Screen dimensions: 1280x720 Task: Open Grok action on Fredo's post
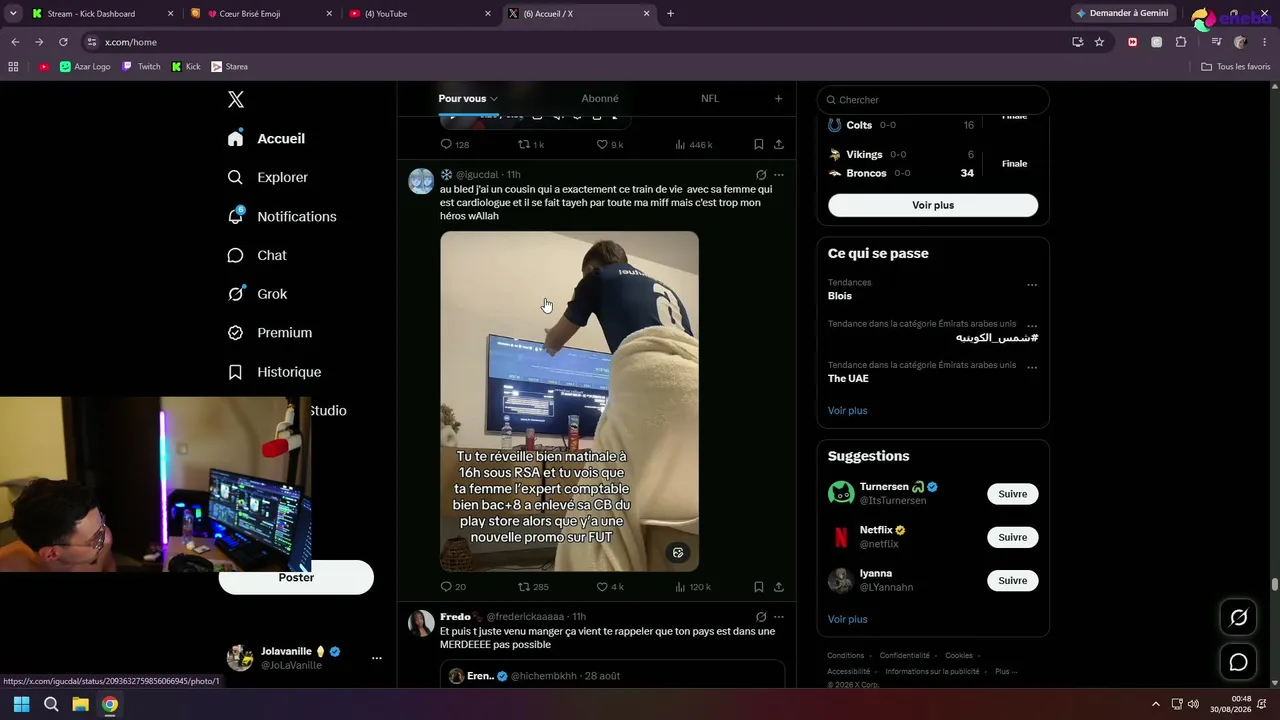(x=761, y=617)
